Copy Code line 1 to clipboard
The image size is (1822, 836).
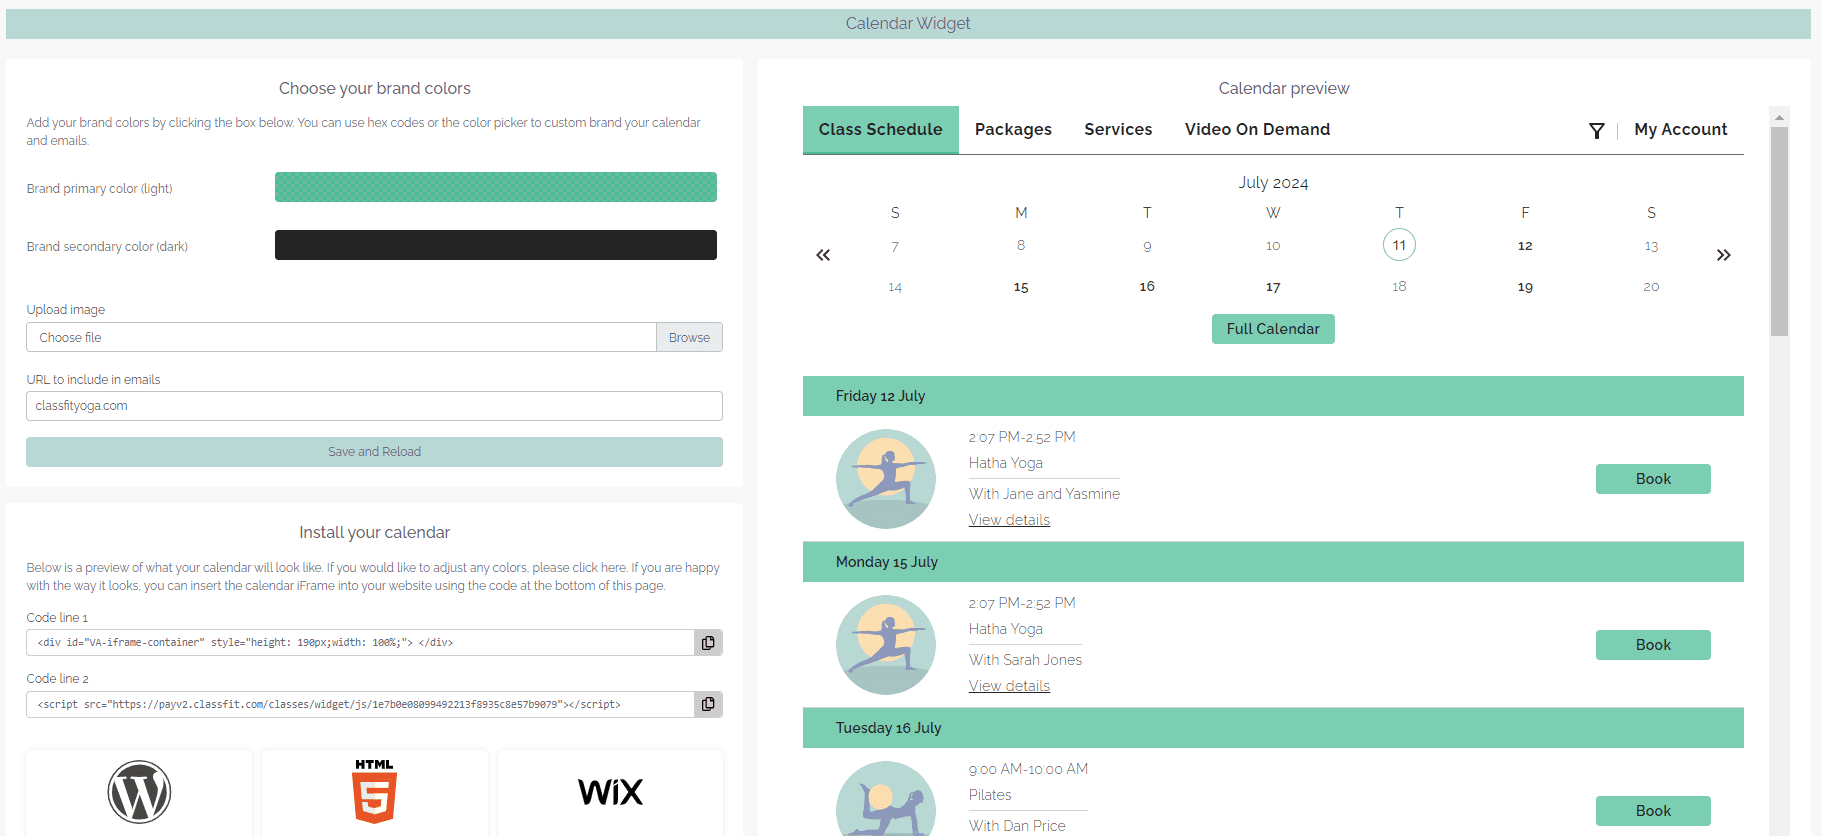tap(708, 643)
